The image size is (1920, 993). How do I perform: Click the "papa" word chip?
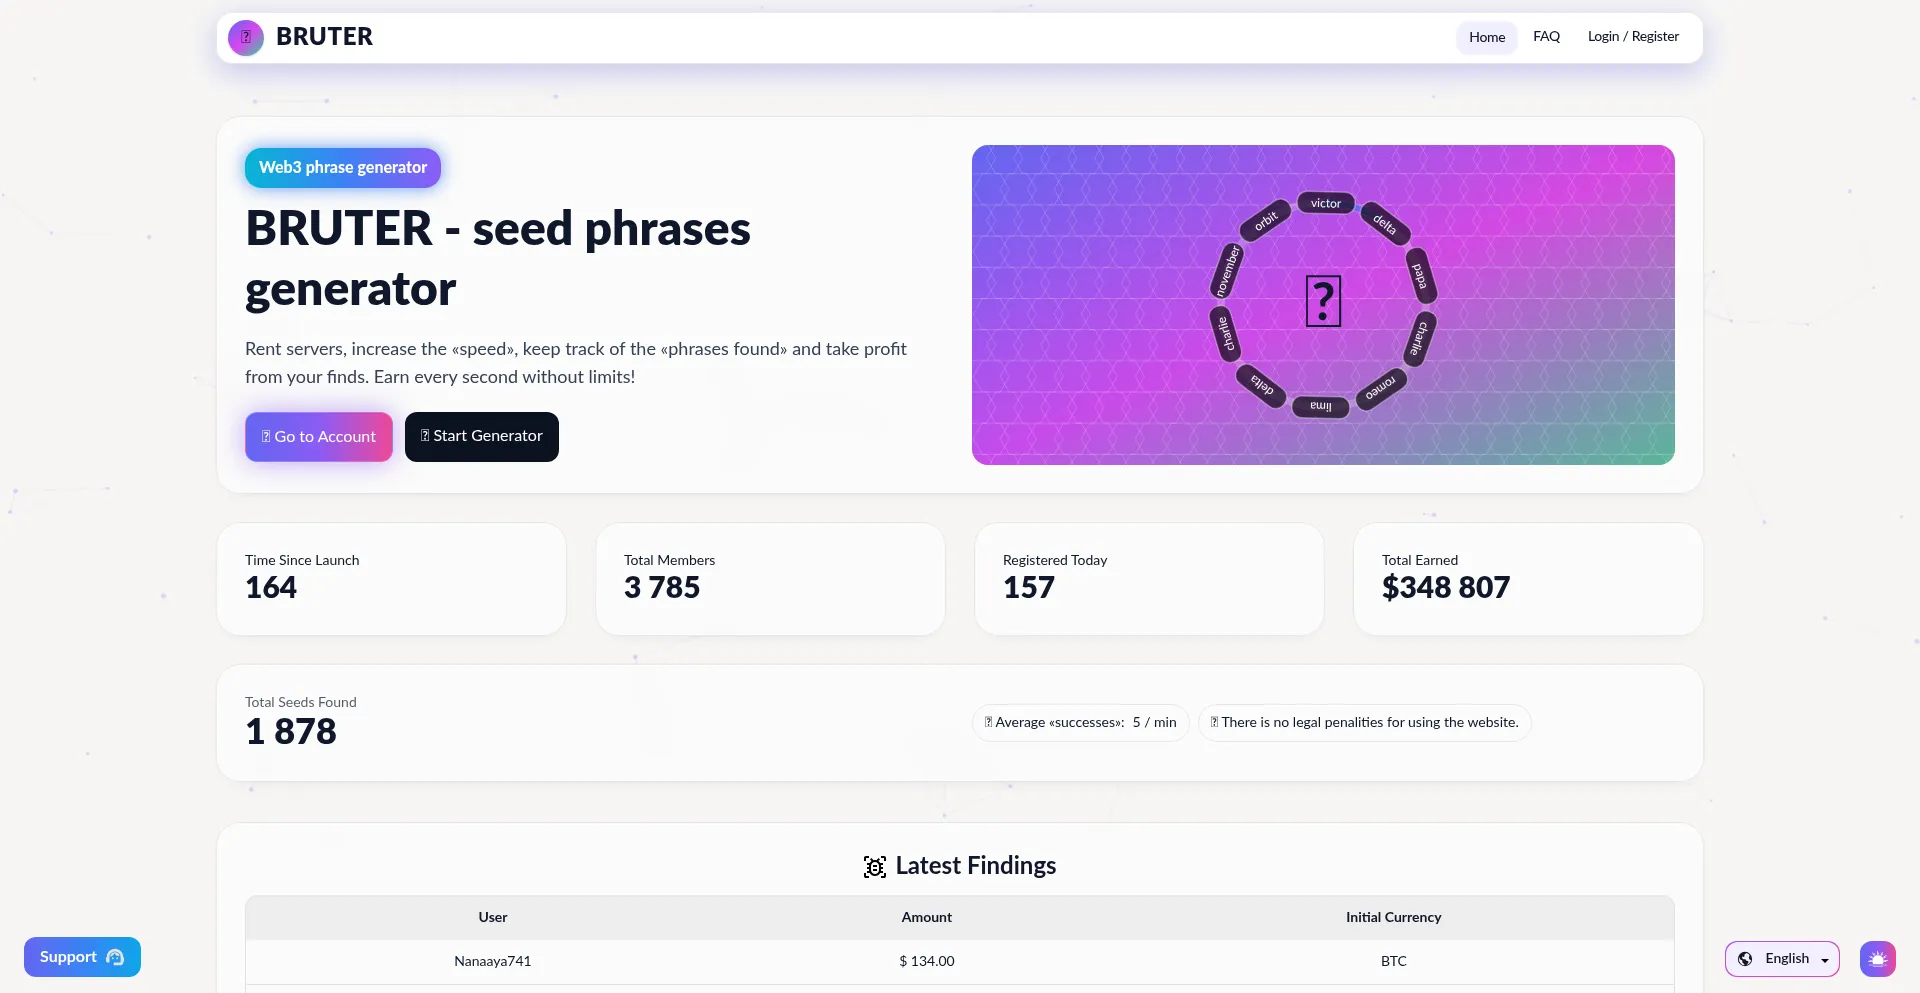(1419, 275)
